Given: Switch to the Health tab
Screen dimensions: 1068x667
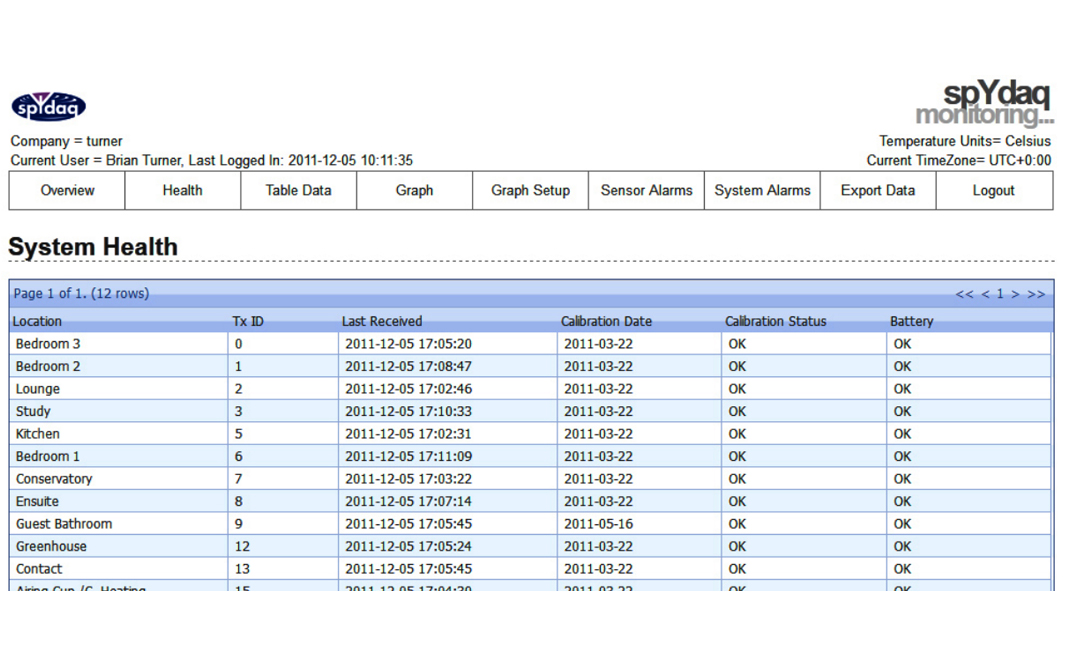Looking at the screenshot, I should [x=182, y=190].
